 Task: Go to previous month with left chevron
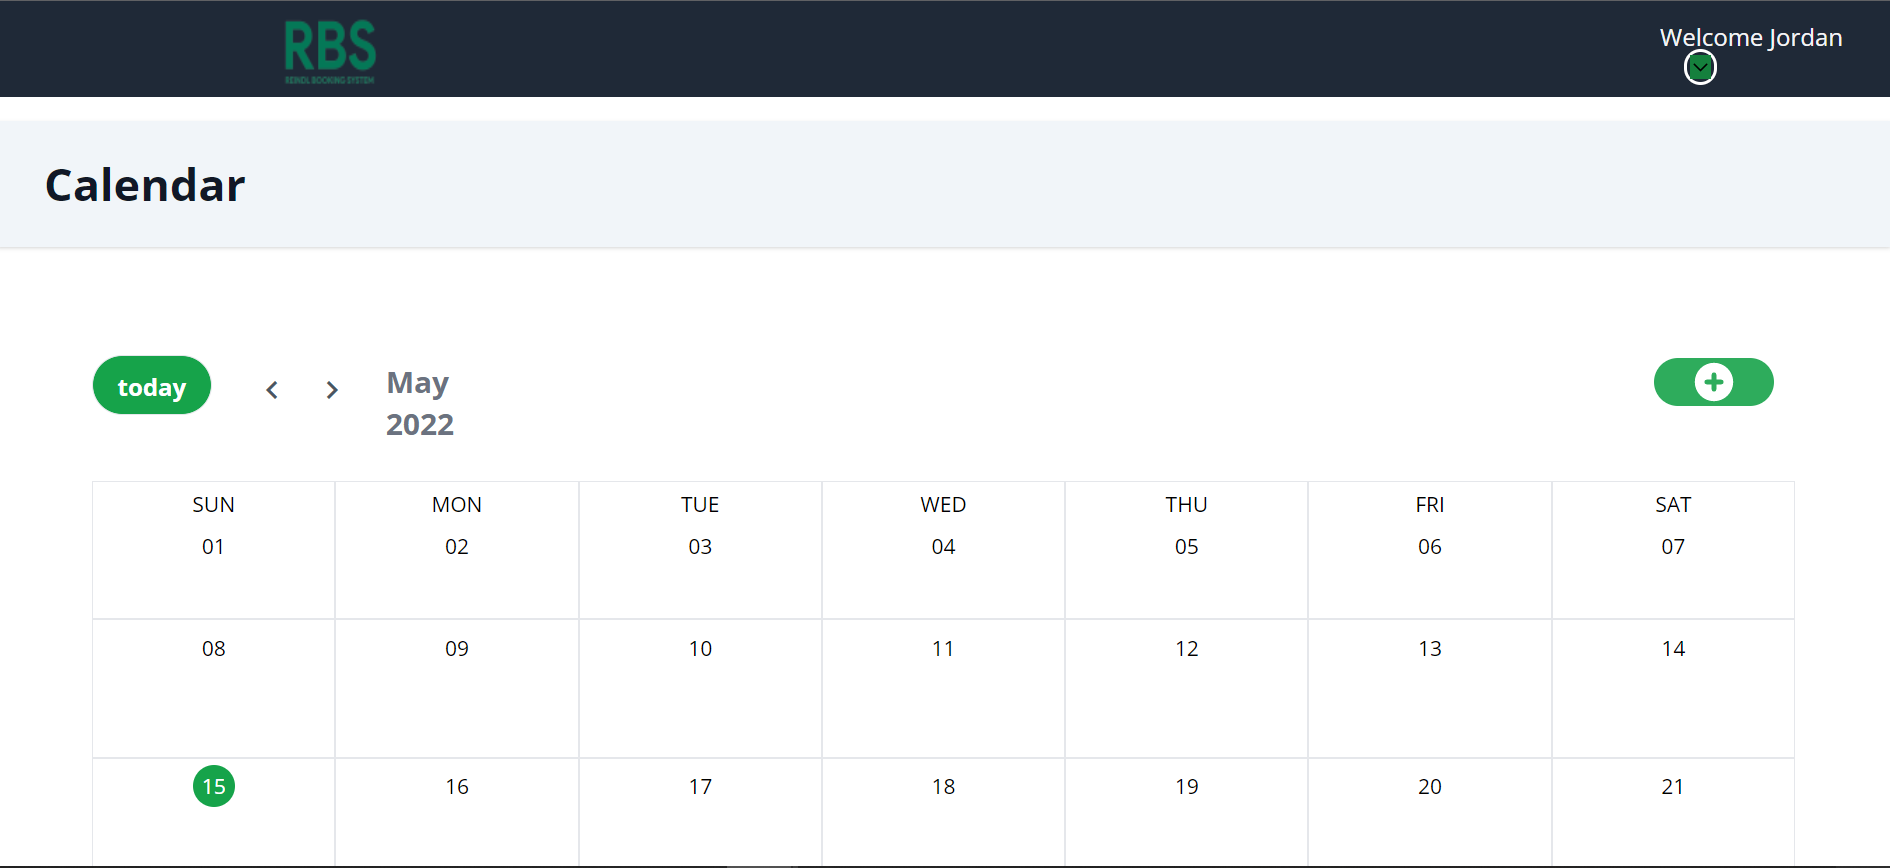click(x=272, y=390)
